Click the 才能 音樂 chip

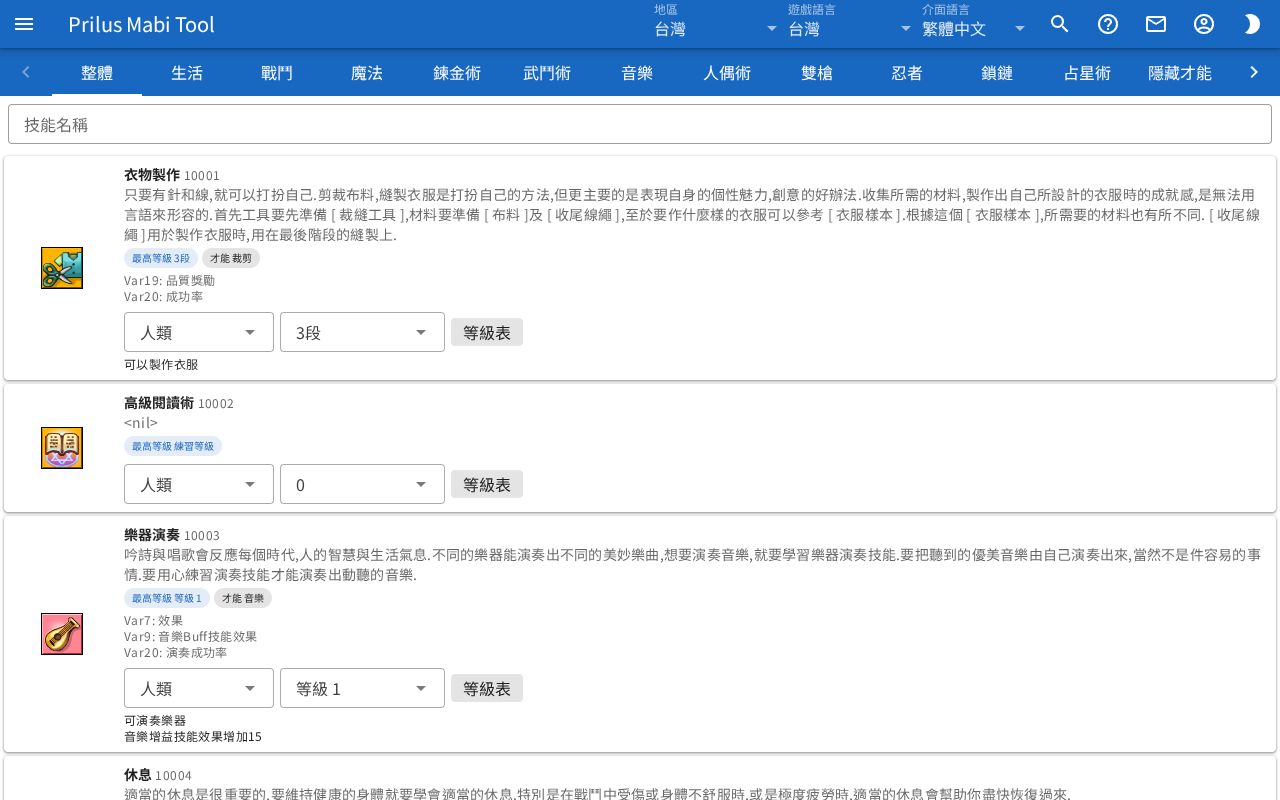pos(243,598)
